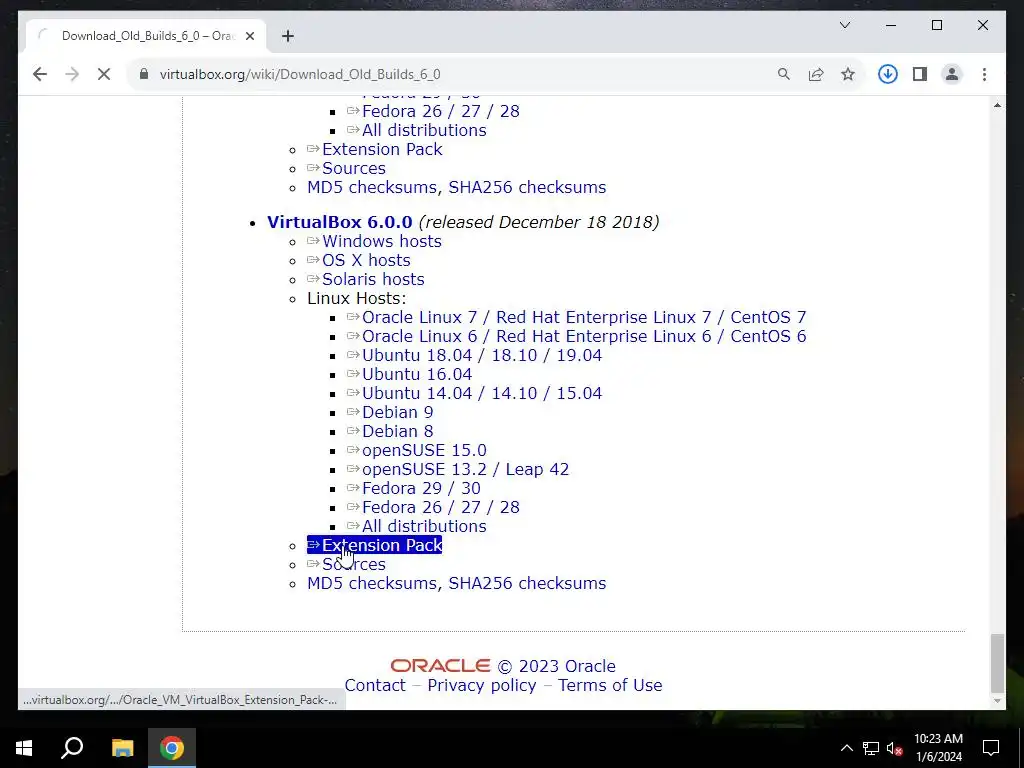Open the Contact footer link
This screenshot has height=768, width=1024.
375,685
